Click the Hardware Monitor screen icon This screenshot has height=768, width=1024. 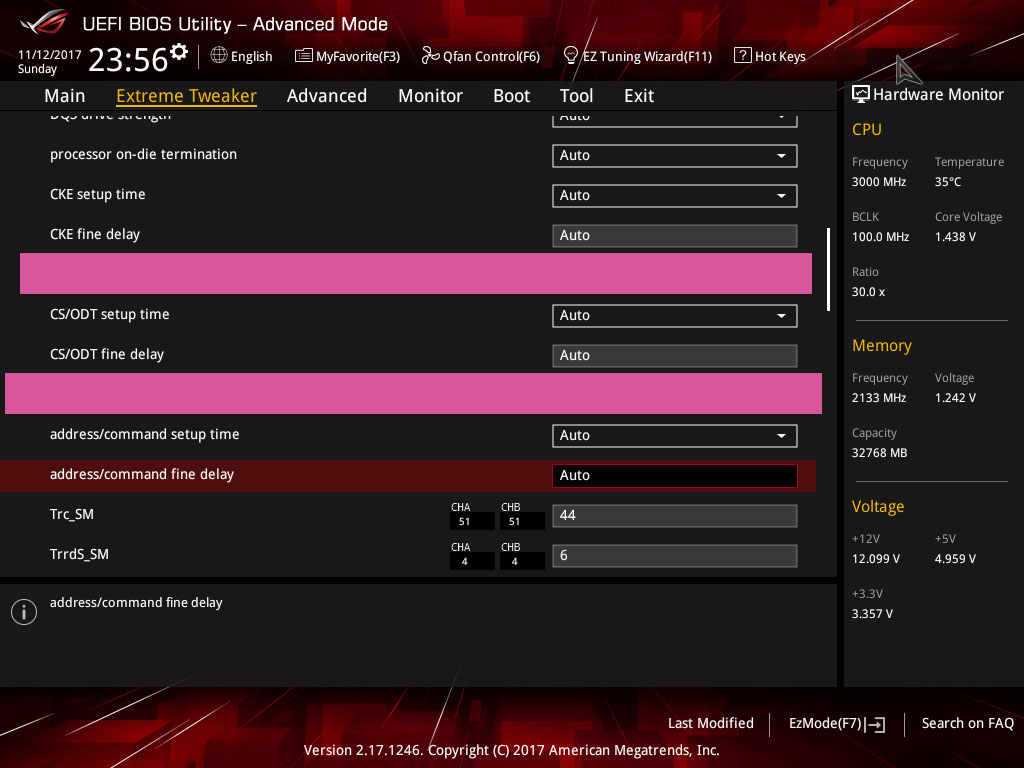point(861,94)
